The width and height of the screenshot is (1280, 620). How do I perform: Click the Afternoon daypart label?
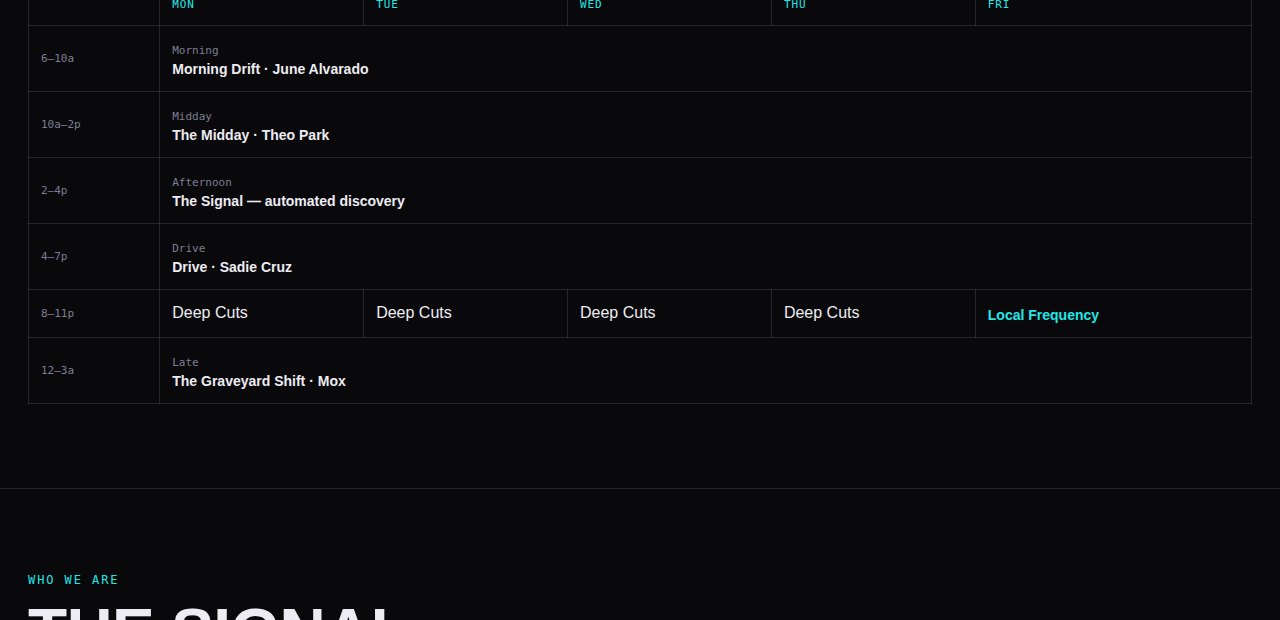click(202, 182)
